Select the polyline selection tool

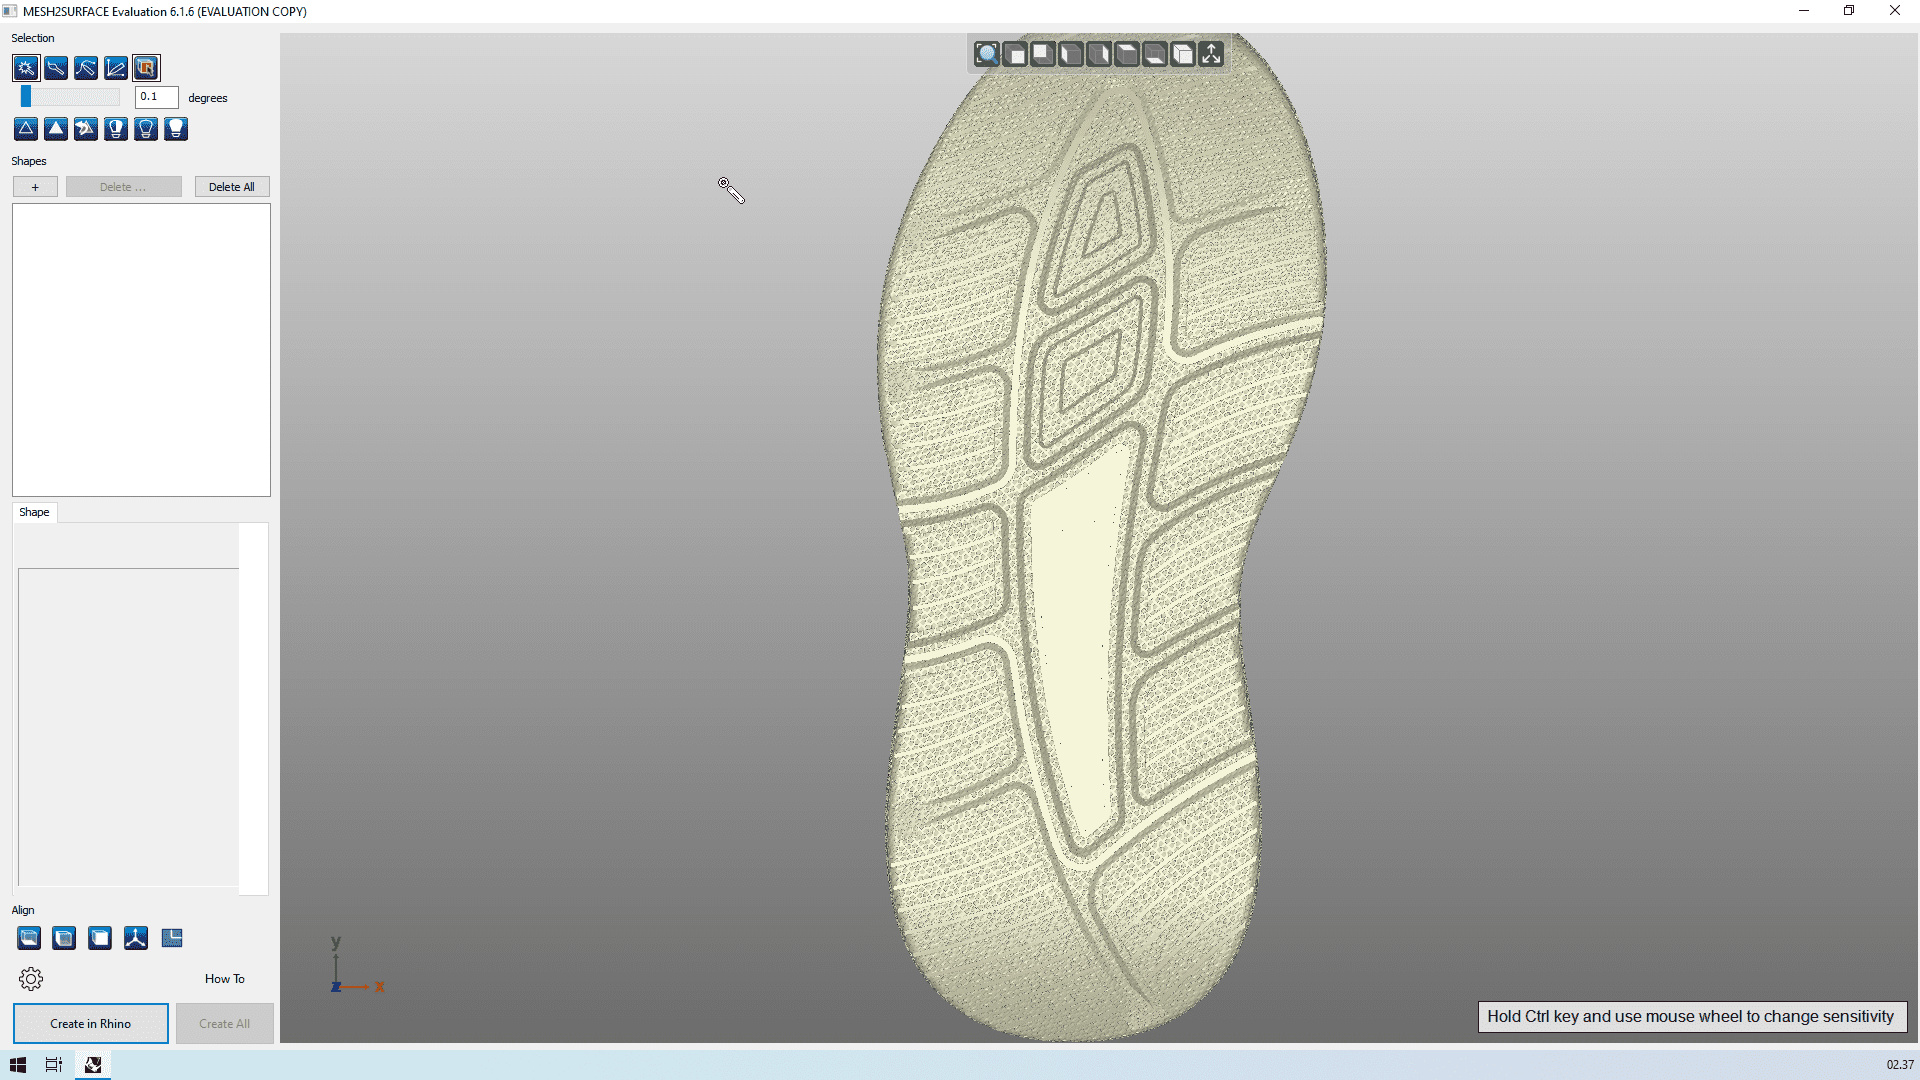point(116,68)
